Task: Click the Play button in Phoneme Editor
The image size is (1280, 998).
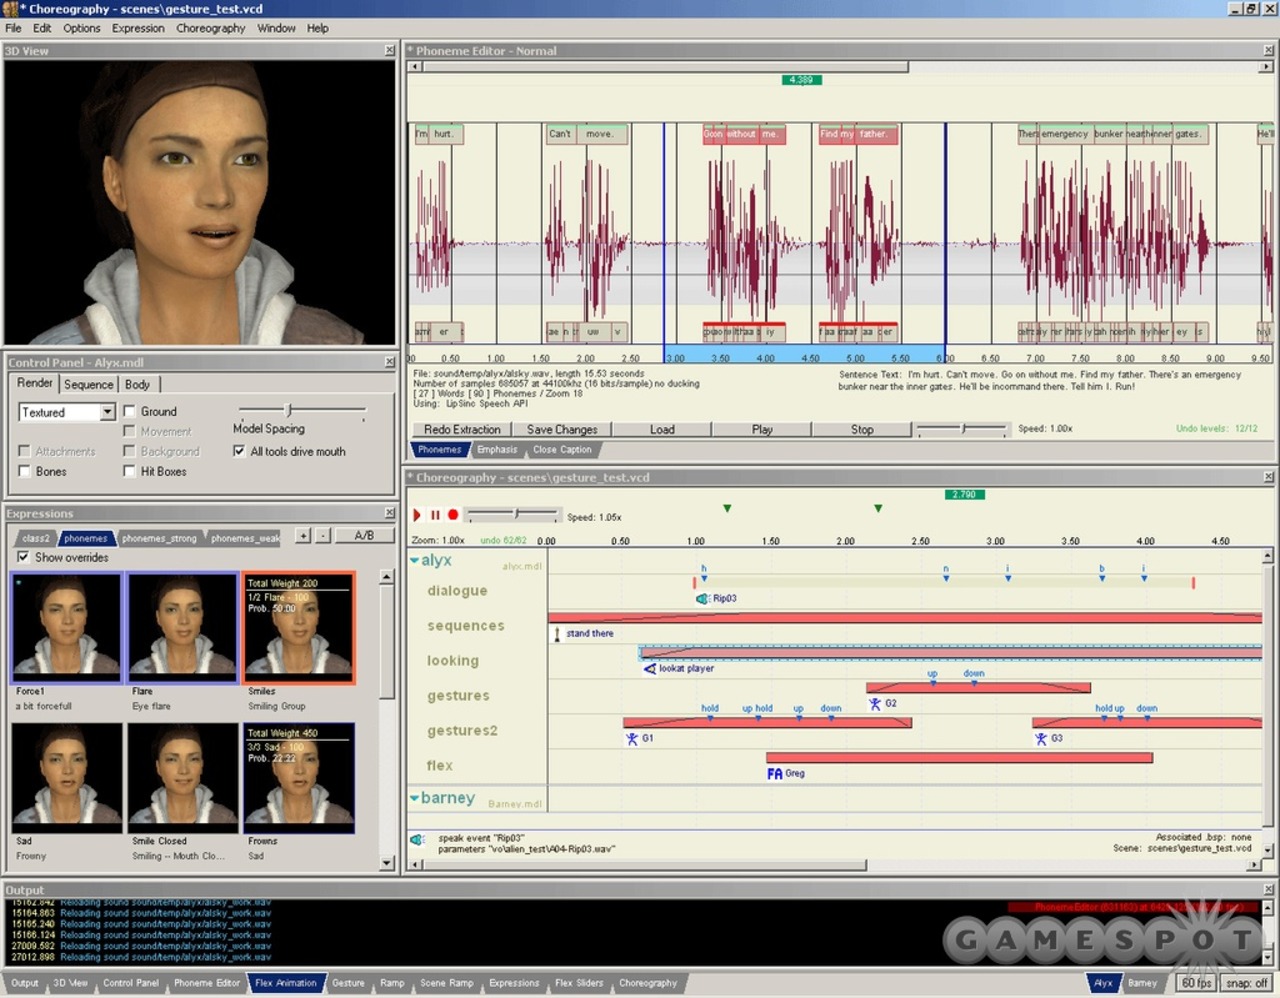Action: (762, 429)
